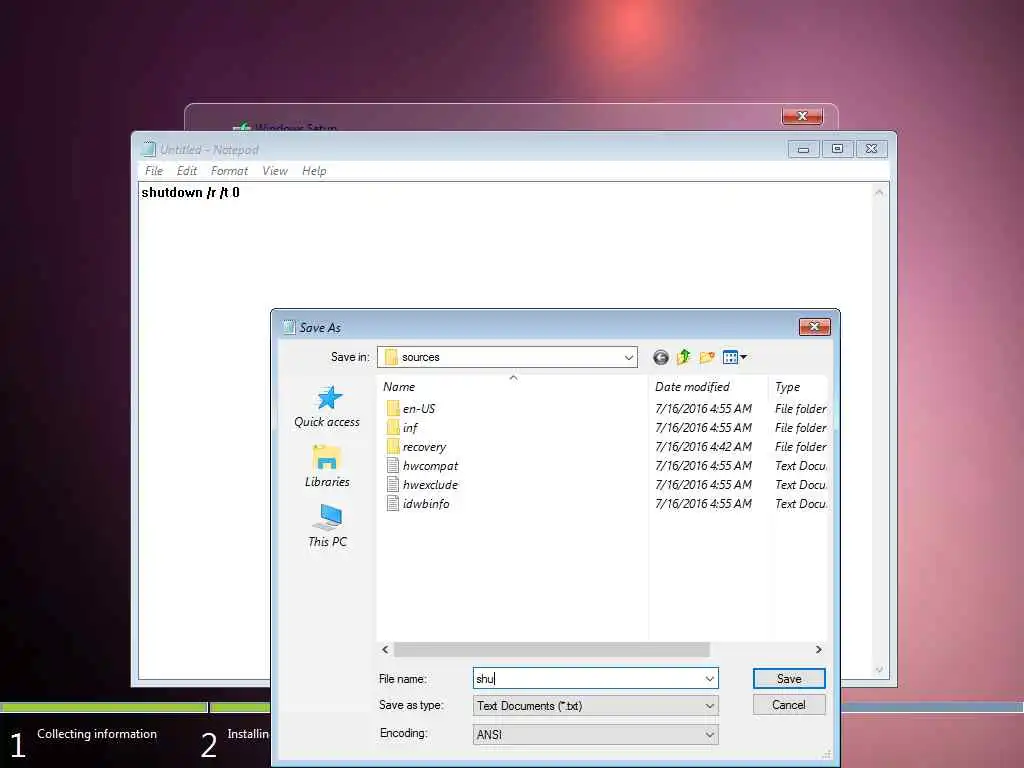Viewport: 1024px width, 768px height.
Task: Close the Notepad window
Action: 871,149
